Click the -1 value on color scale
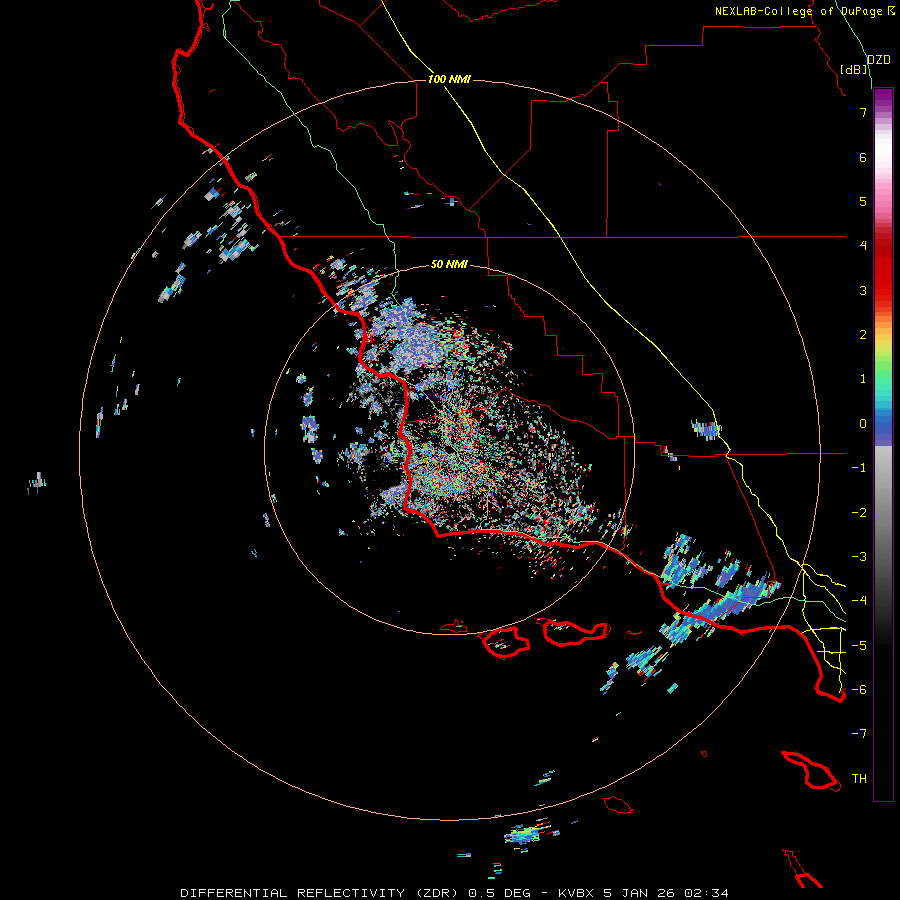 click(859, 468)
